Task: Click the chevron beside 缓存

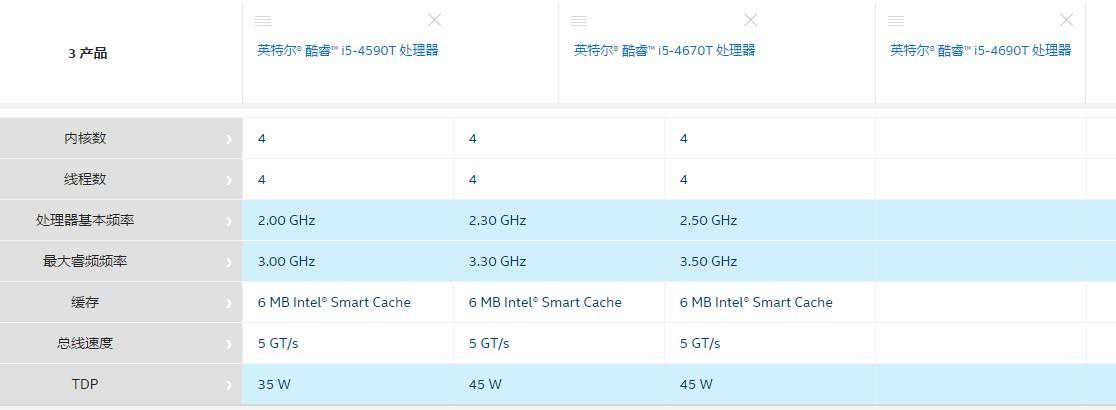Action: (x=229, y=303)
